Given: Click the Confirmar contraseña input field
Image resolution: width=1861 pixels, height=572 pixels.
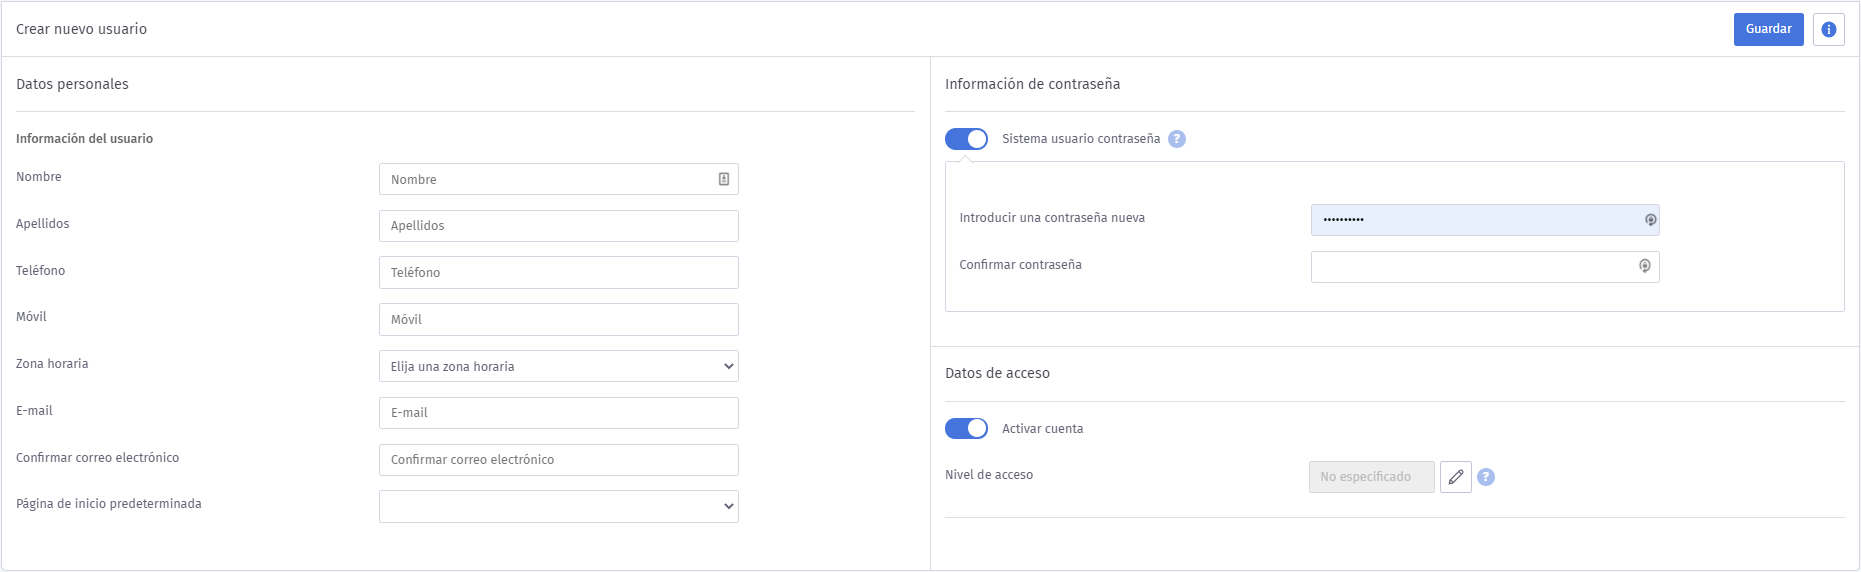Looking at the screenshot, I should (1485, 267).
